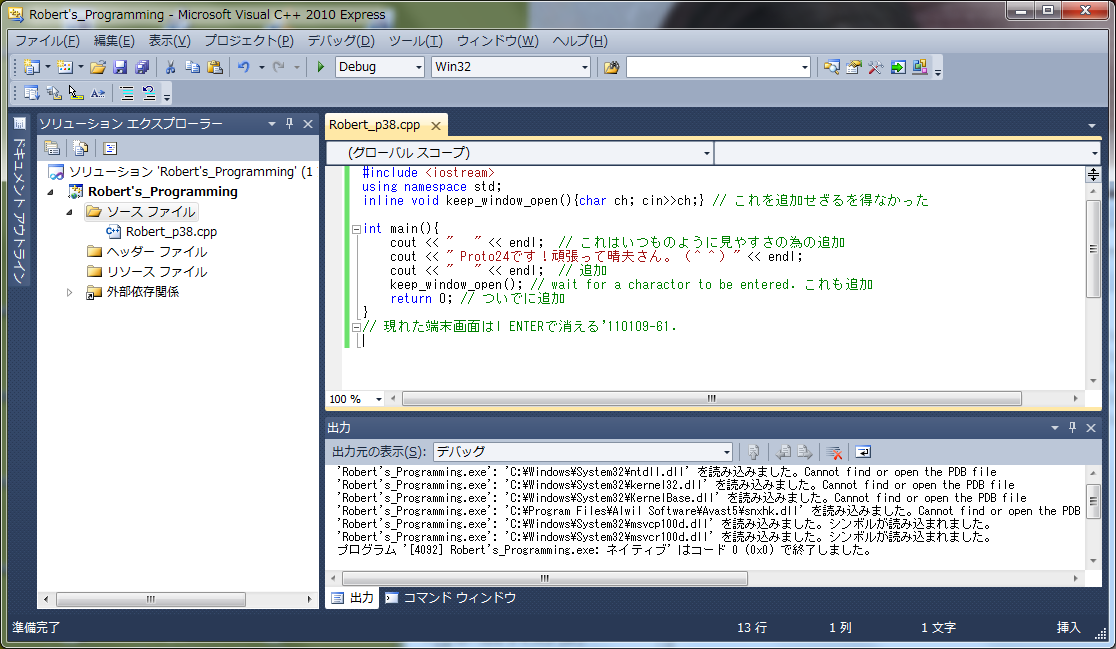Click the Paste clipboard icon
Image resolution: width=1116 pixels, height=649 pixels.
(x=214, y=67)
